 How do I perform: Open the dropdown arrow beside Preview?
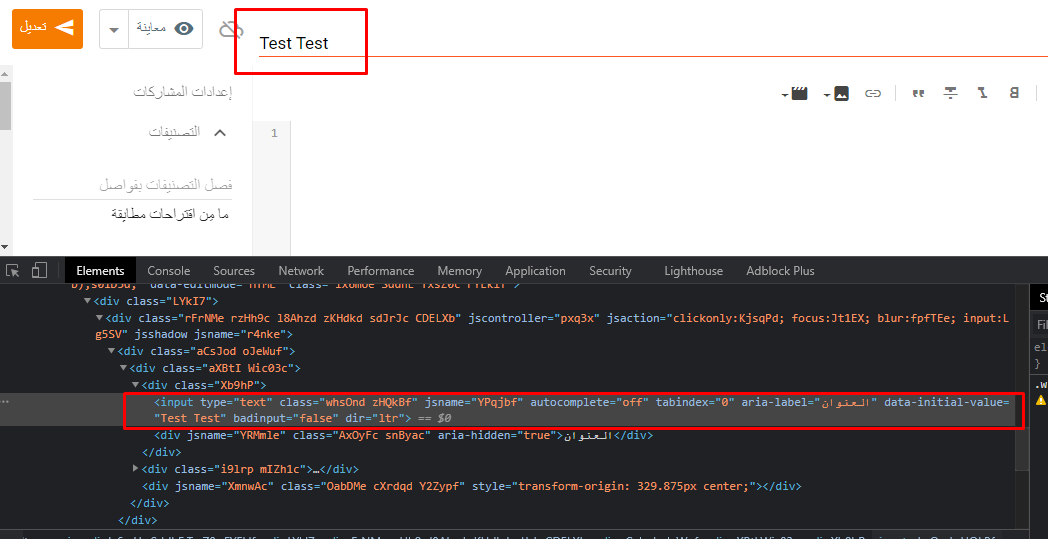coord(115,29)
